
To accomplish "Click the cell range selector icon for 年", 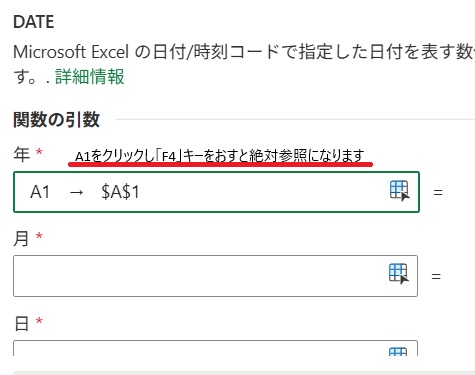I will (400, 191).
